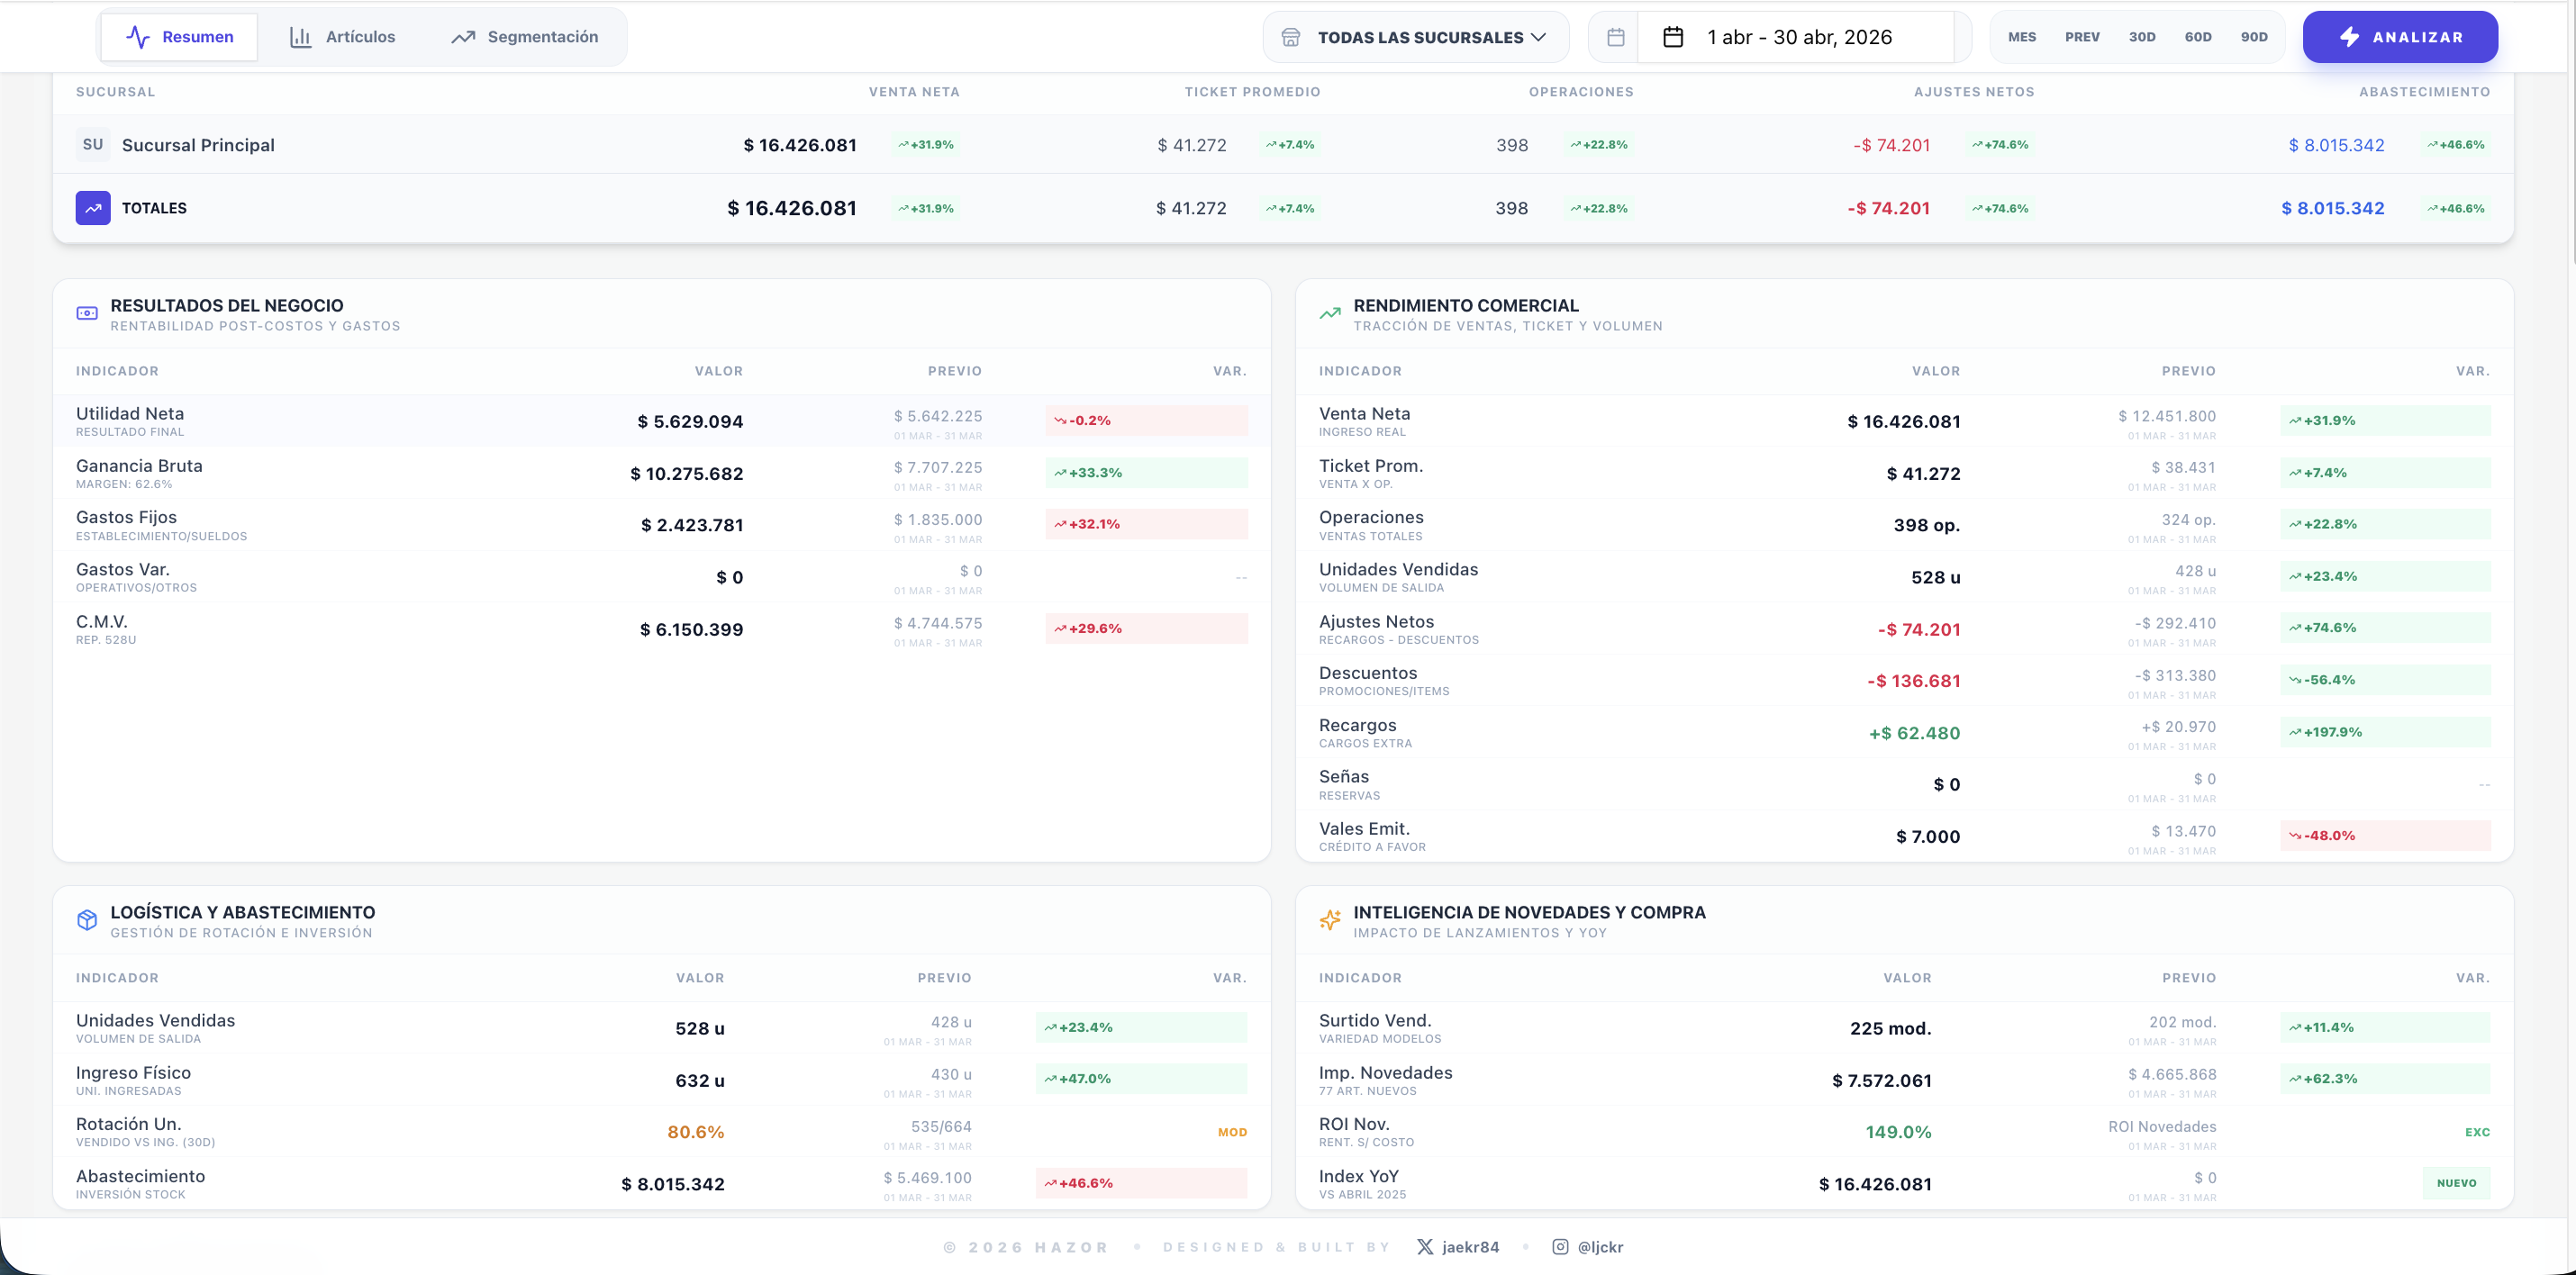Click the Inteligencia de Novedades sparkle icon

pyautogui.click(x=1329, y=920)
